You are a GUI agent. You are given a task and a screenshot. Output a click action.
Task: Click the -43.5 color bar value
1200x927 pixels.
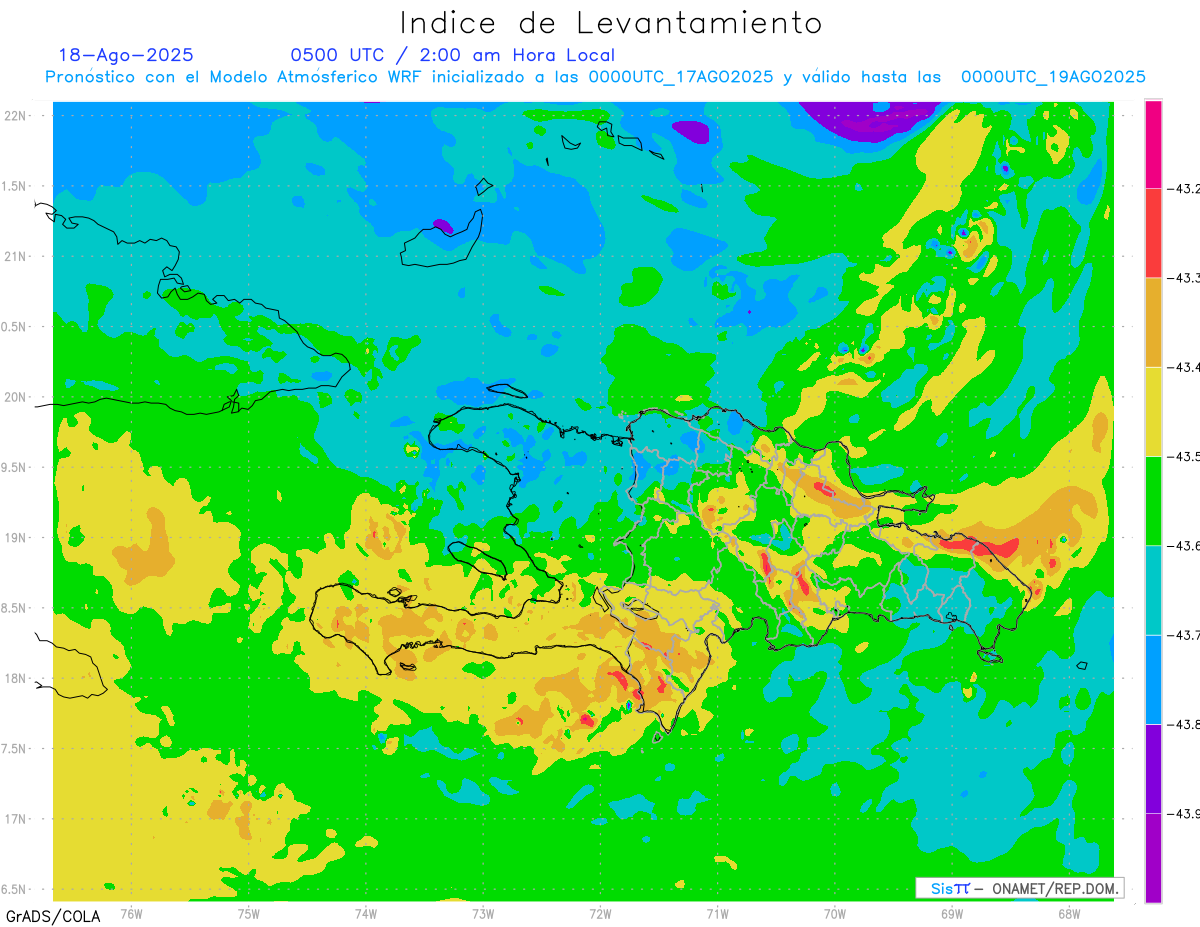coord(1186,456)
